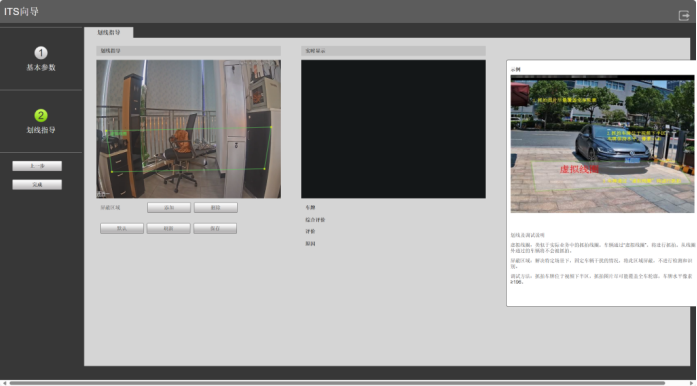Click the 实时显示 section header
The height and width of the screenshot is (386, 697).
(393, 51)
